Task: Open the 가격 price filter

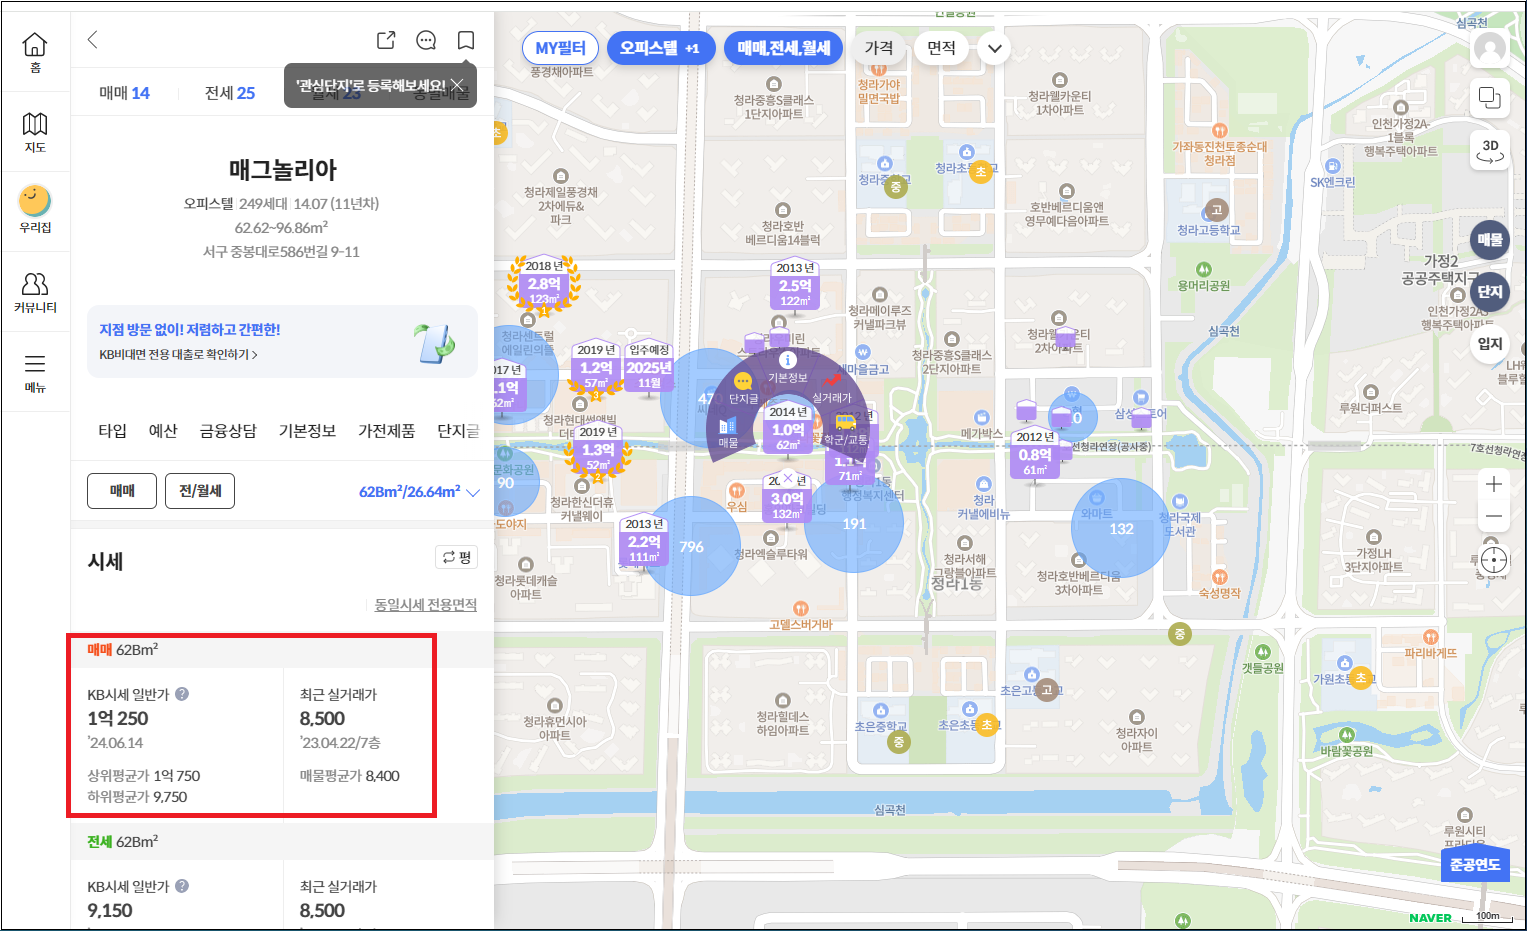Action: [879, 48]
